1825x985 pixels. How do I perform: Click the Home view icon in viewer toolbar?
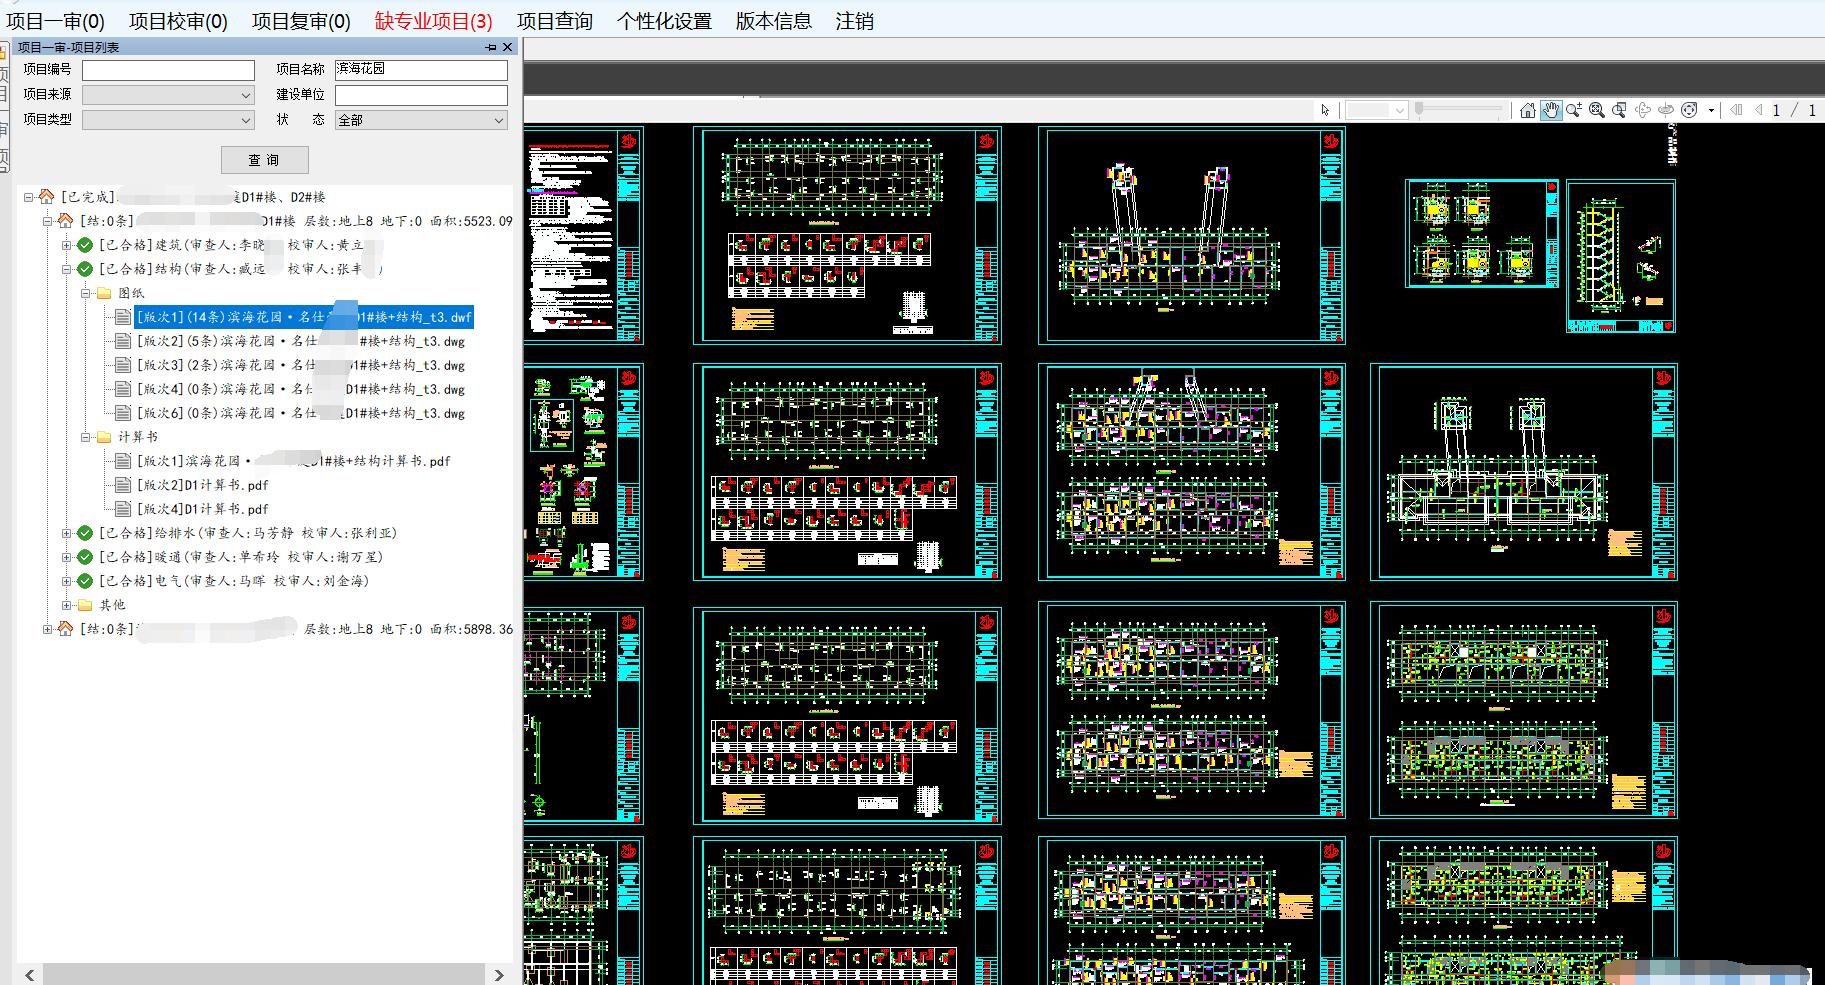1527,110
